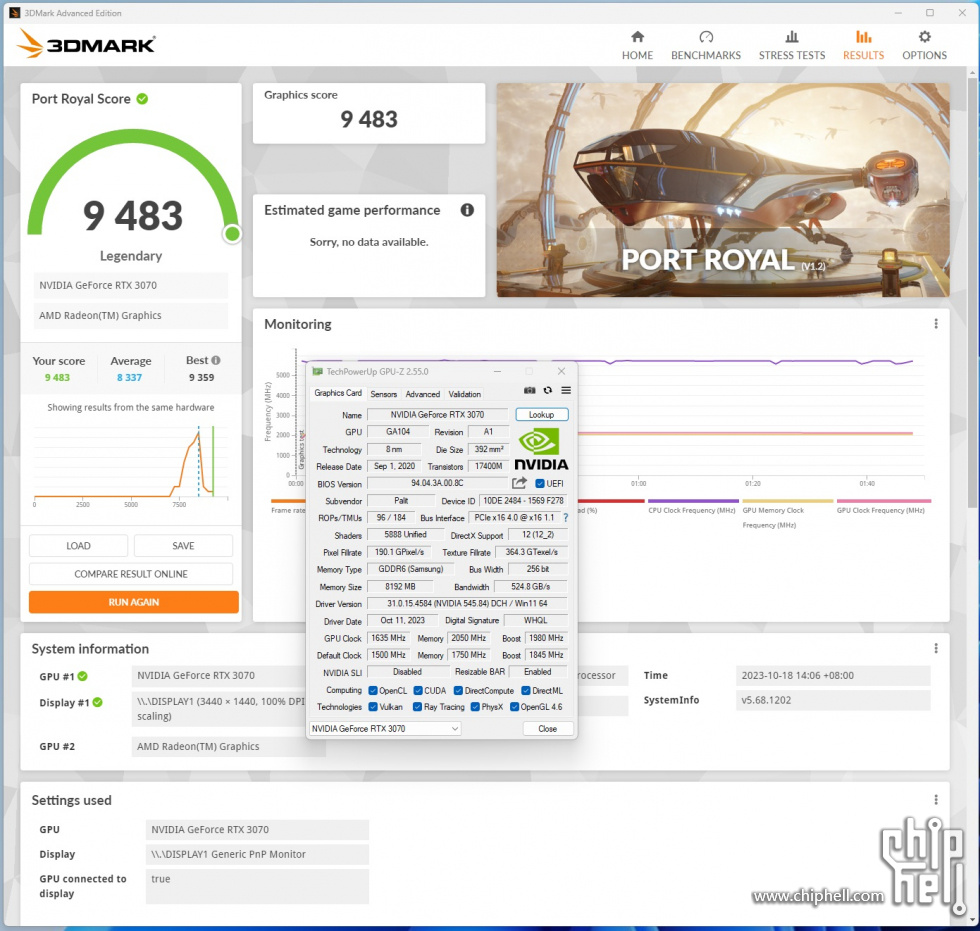Click the info icon next to Best score
980x931 pixels.
[x=216, y=360]
